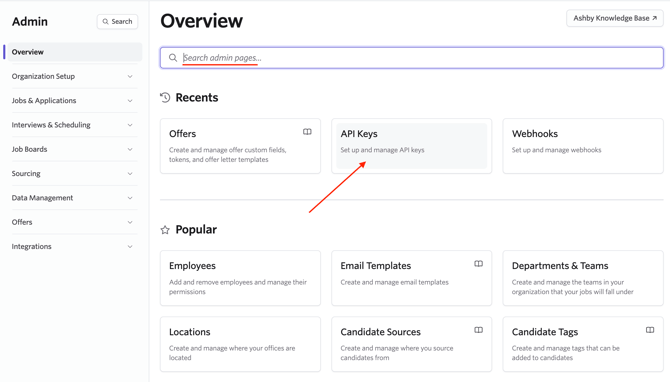
Task: Click the book icon on Candidate Sources card
Action: [479, 330]
